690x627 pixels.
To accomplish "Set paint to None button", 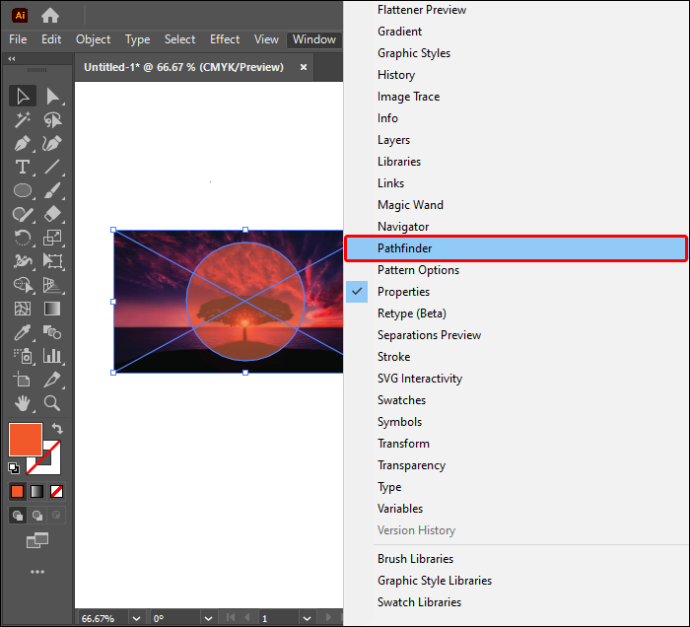I will pyautogui.click(x=56, y=491).
